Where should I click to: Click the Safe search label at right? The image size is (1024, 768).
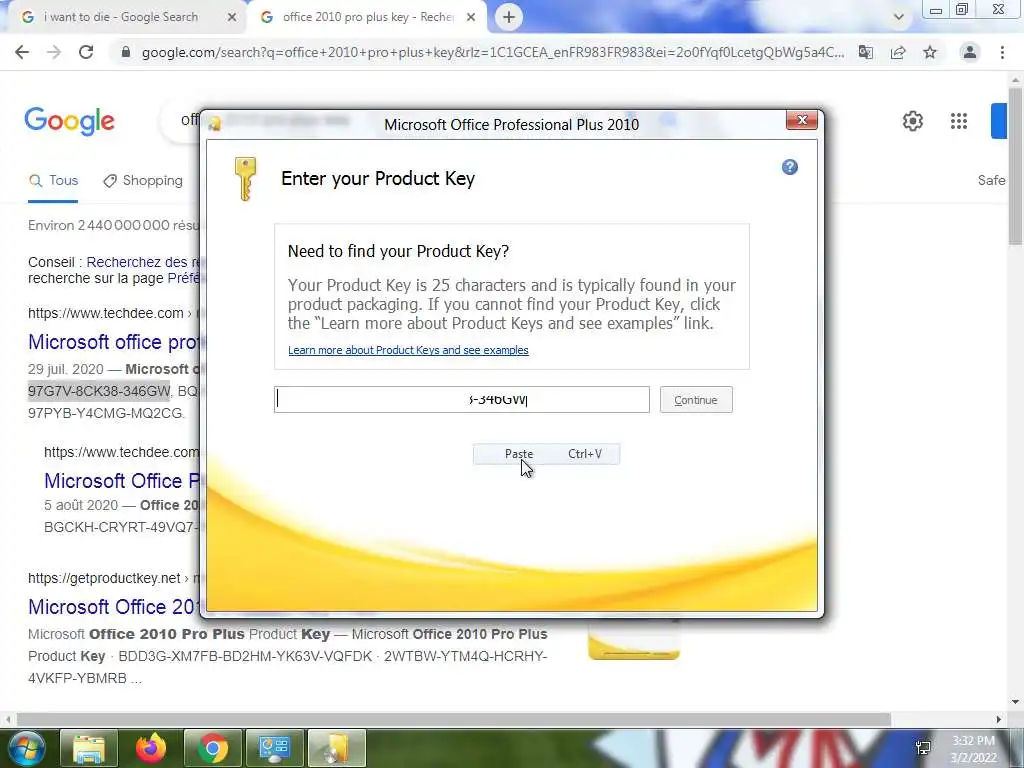tap(991, 180)
